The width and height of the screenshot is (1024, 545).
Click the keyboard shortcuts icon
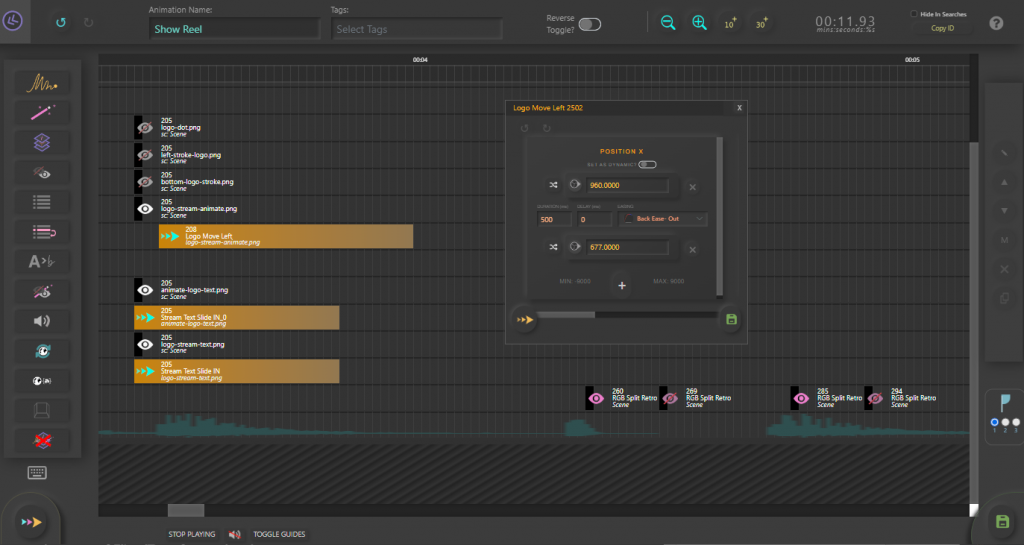[37, 473]
